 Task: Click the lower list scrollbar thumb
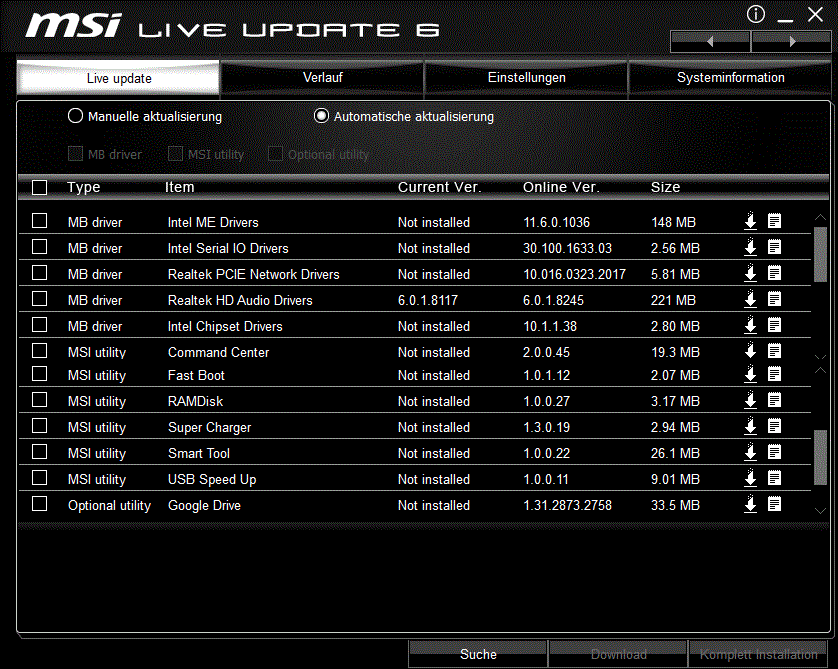pyautogui.click(x=820, y=457)
